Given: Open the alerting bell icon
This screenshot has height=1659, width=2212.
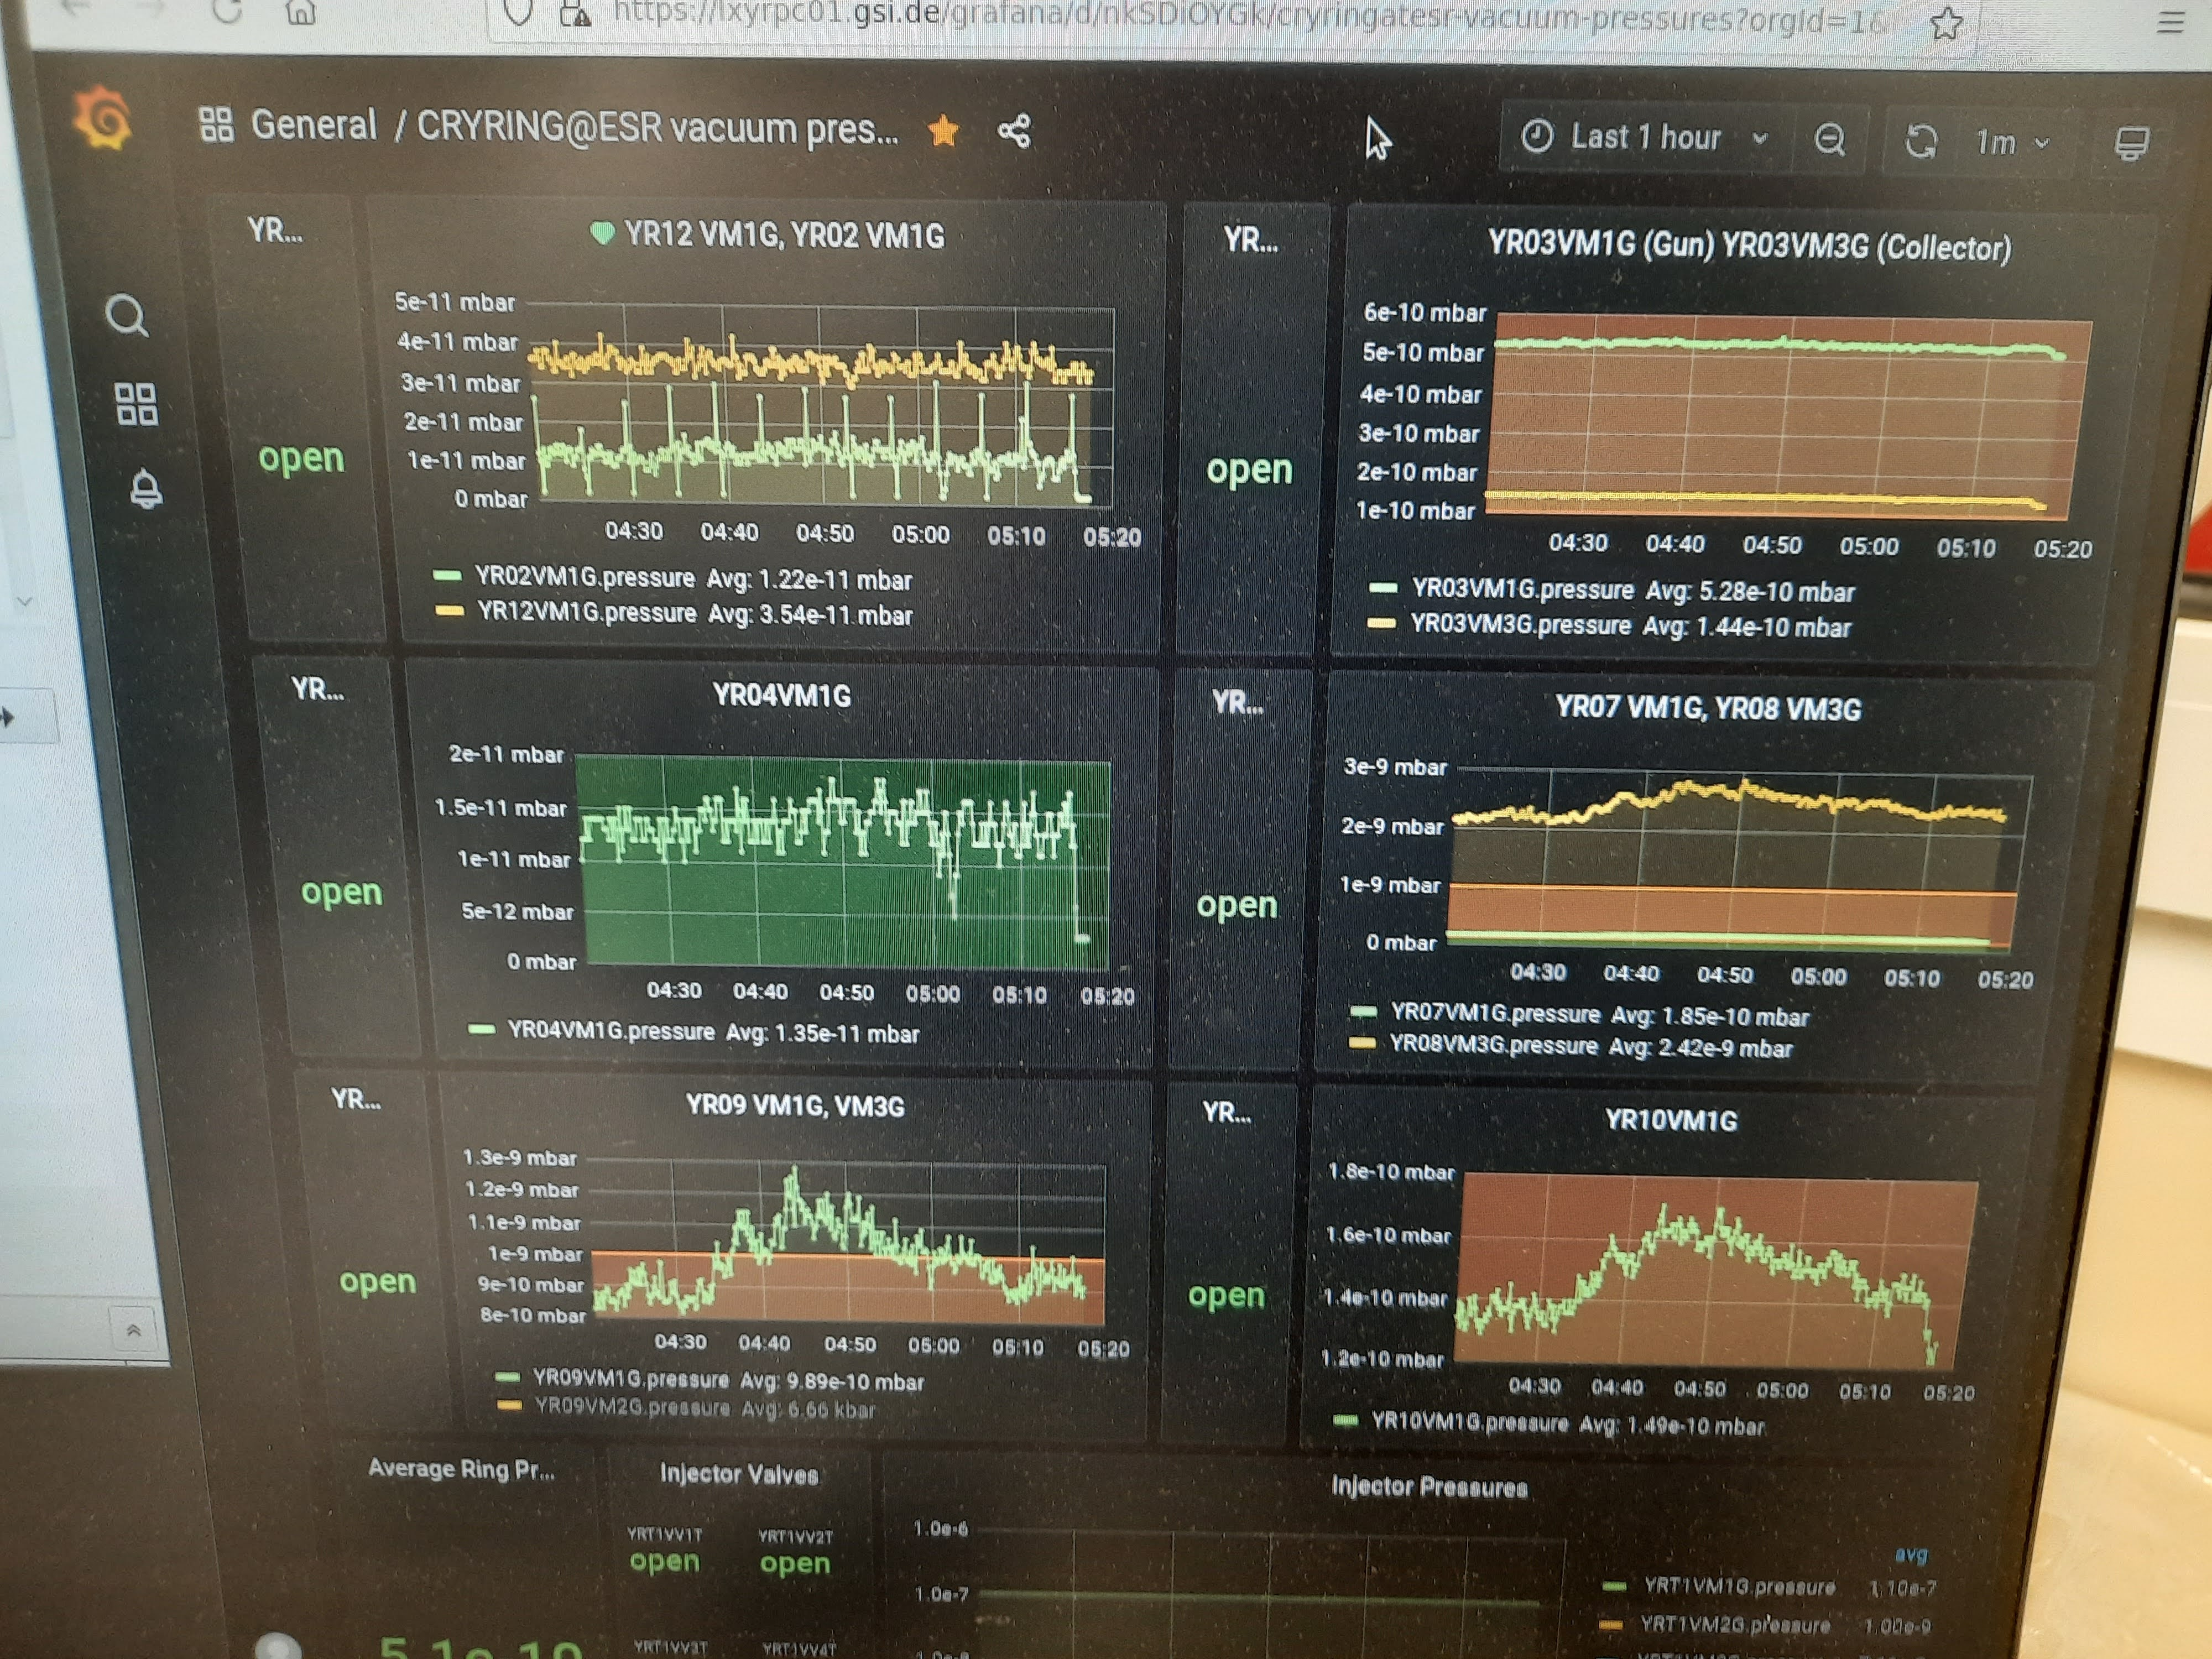Looking at the screenshot, I should (146, 489).
